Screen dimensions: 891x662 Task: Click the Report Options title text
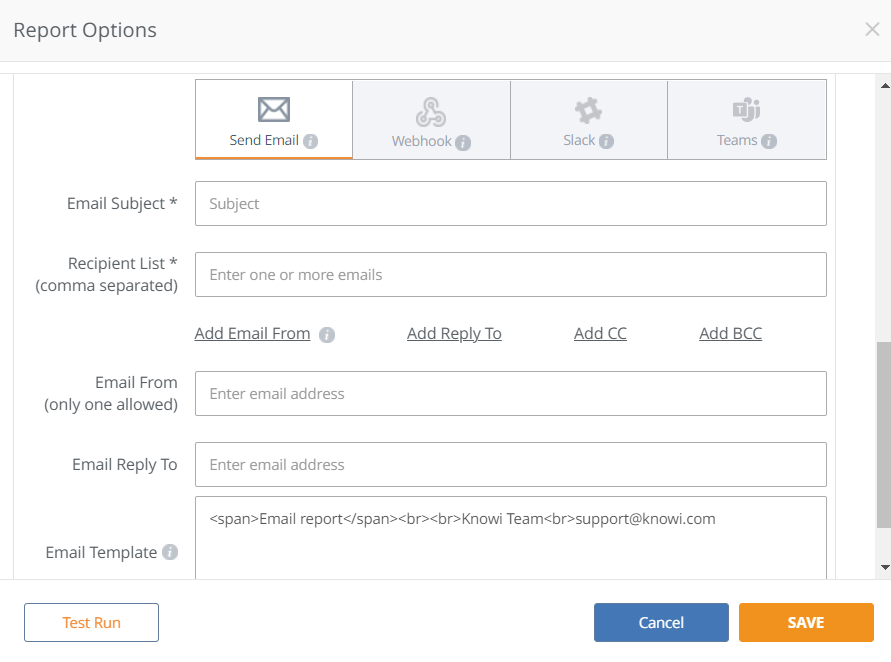click(85, 30)
